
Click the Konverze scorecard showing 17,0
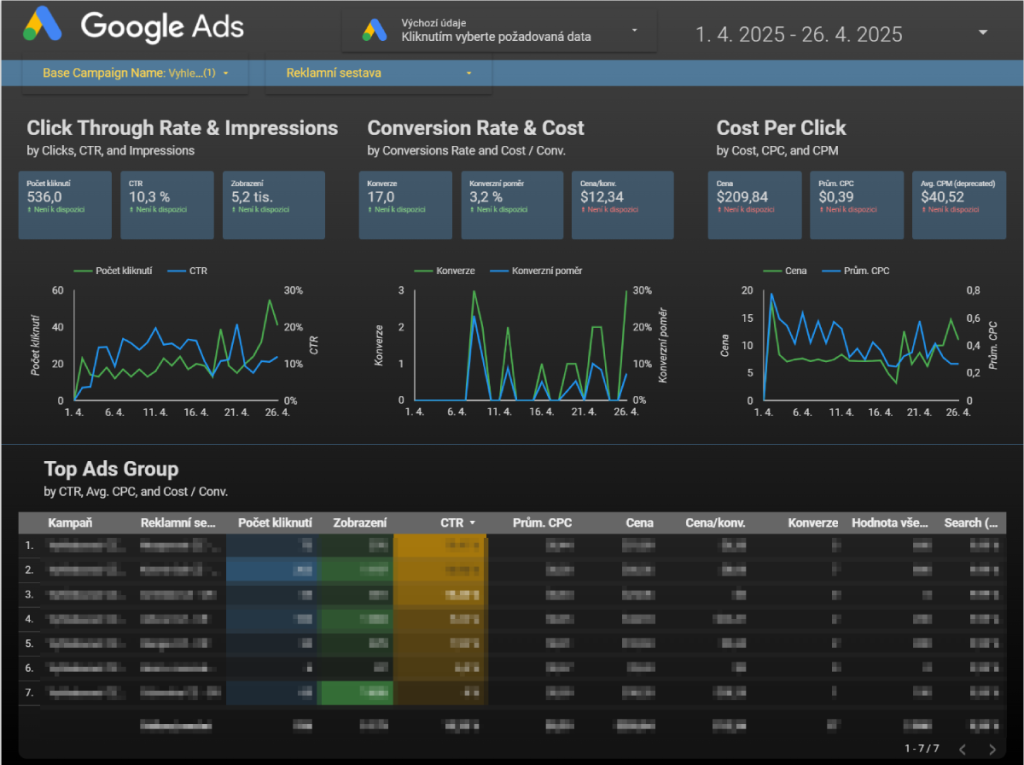[x=406, y=205]
